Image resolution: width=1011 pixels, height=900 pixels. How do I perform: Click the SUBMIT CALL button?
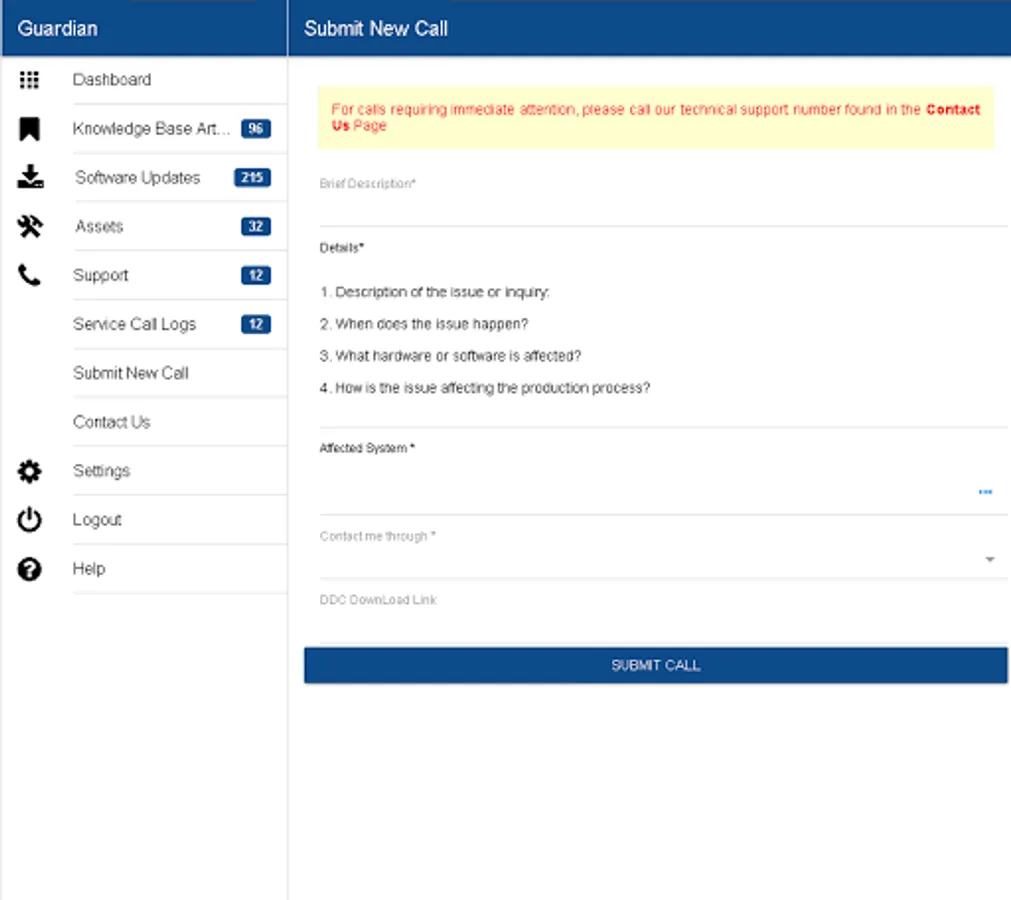coord(656,665)
